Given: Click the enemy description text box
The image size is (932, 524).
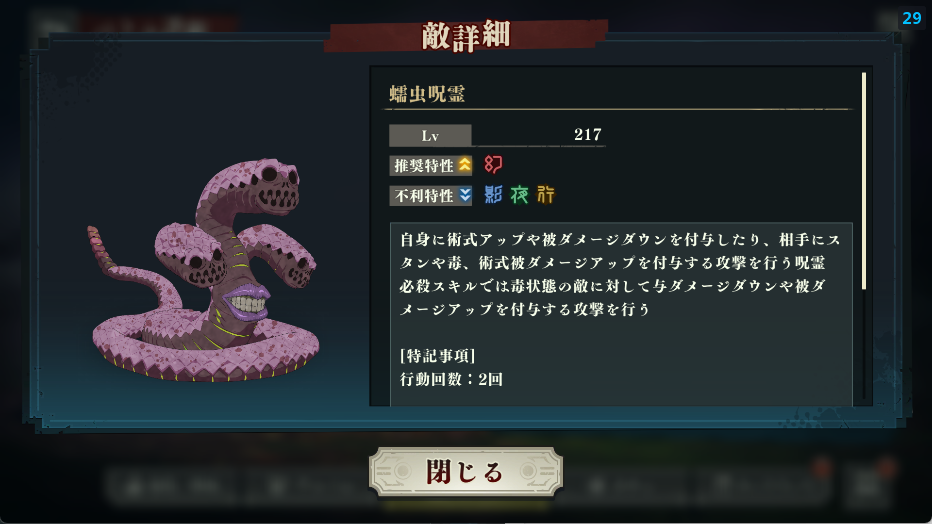Looking at the screenshot, I should pyautogui.click(x=621, y=314).
